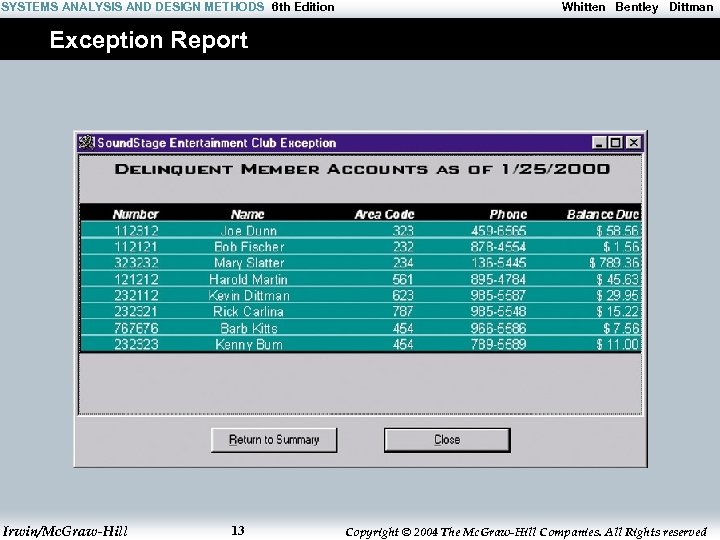Select the Bob Fischer row
720x540 pixels.
360,247
